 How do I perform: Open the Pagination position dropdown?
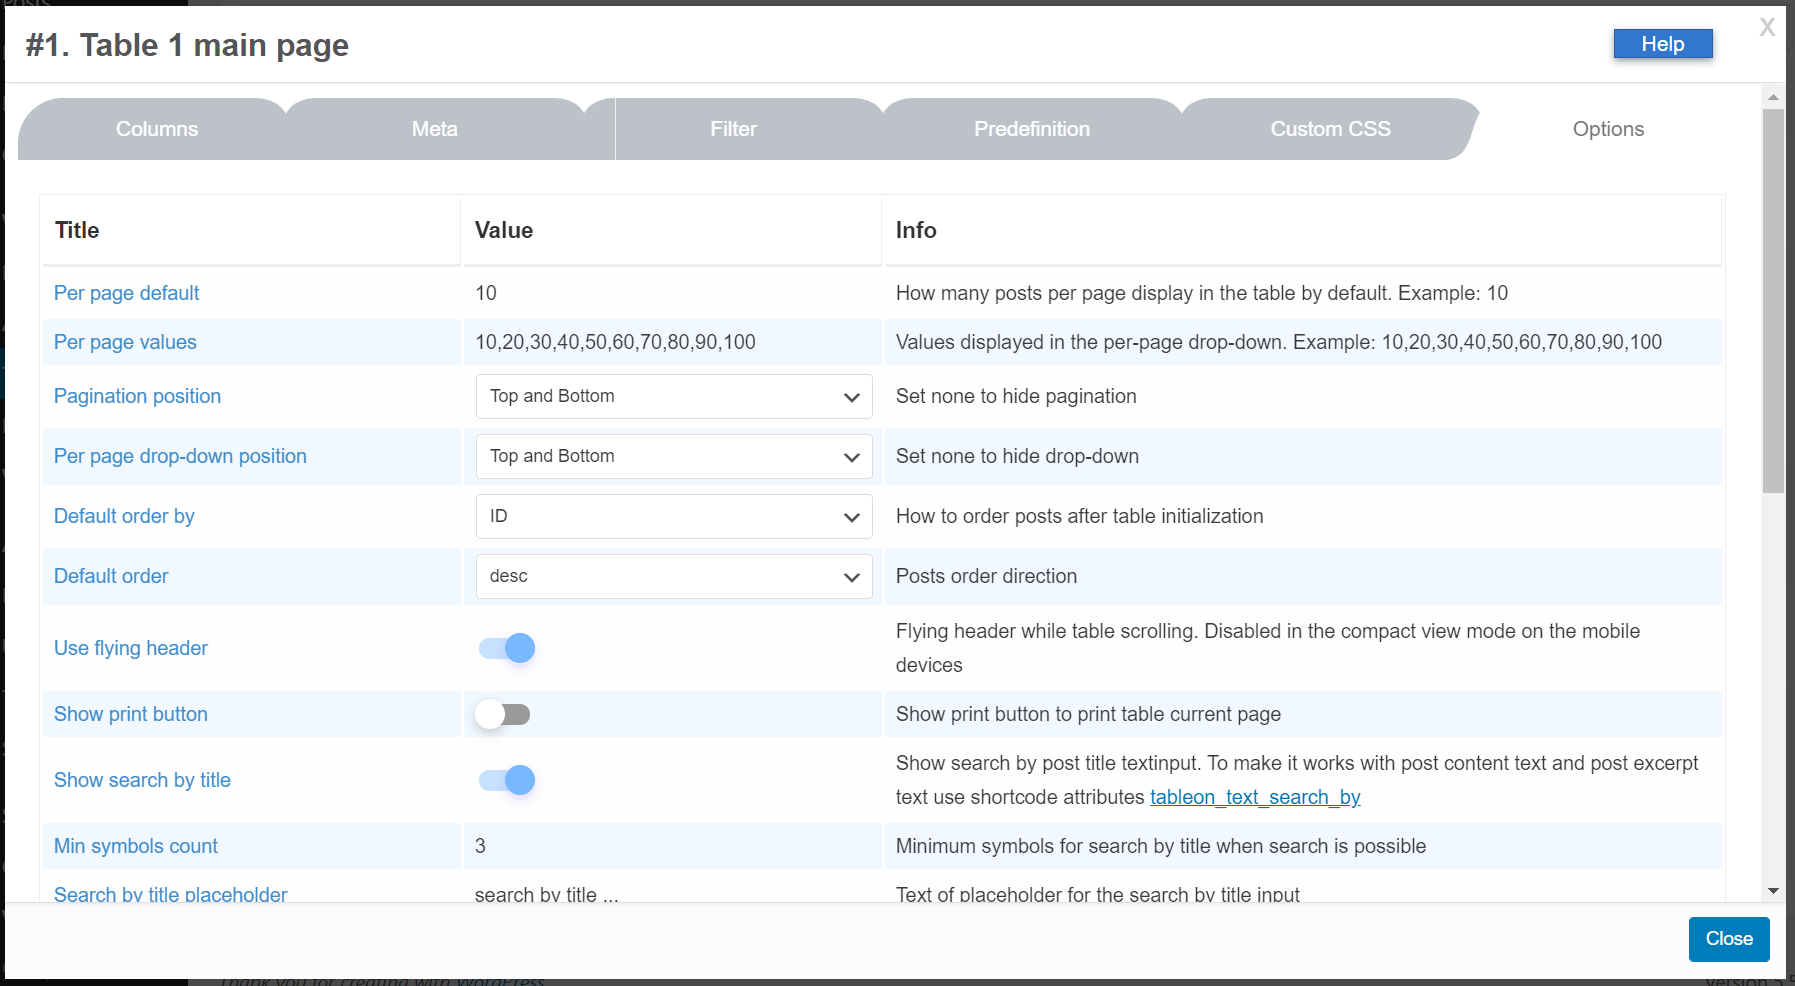(x=674, y=397)
